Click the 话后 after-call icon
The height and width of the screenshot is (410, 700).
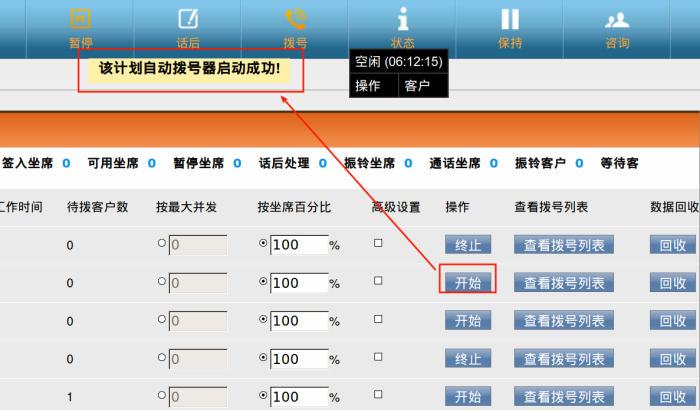click(188, 19)
